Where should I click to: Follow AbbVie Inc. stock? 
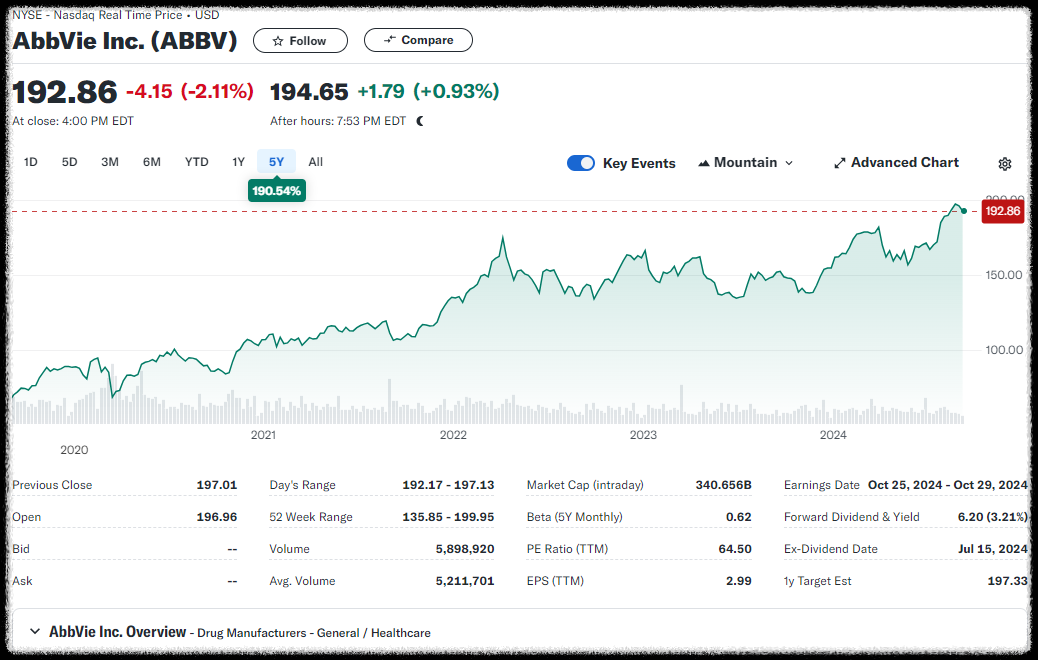(x=301, y=41)
